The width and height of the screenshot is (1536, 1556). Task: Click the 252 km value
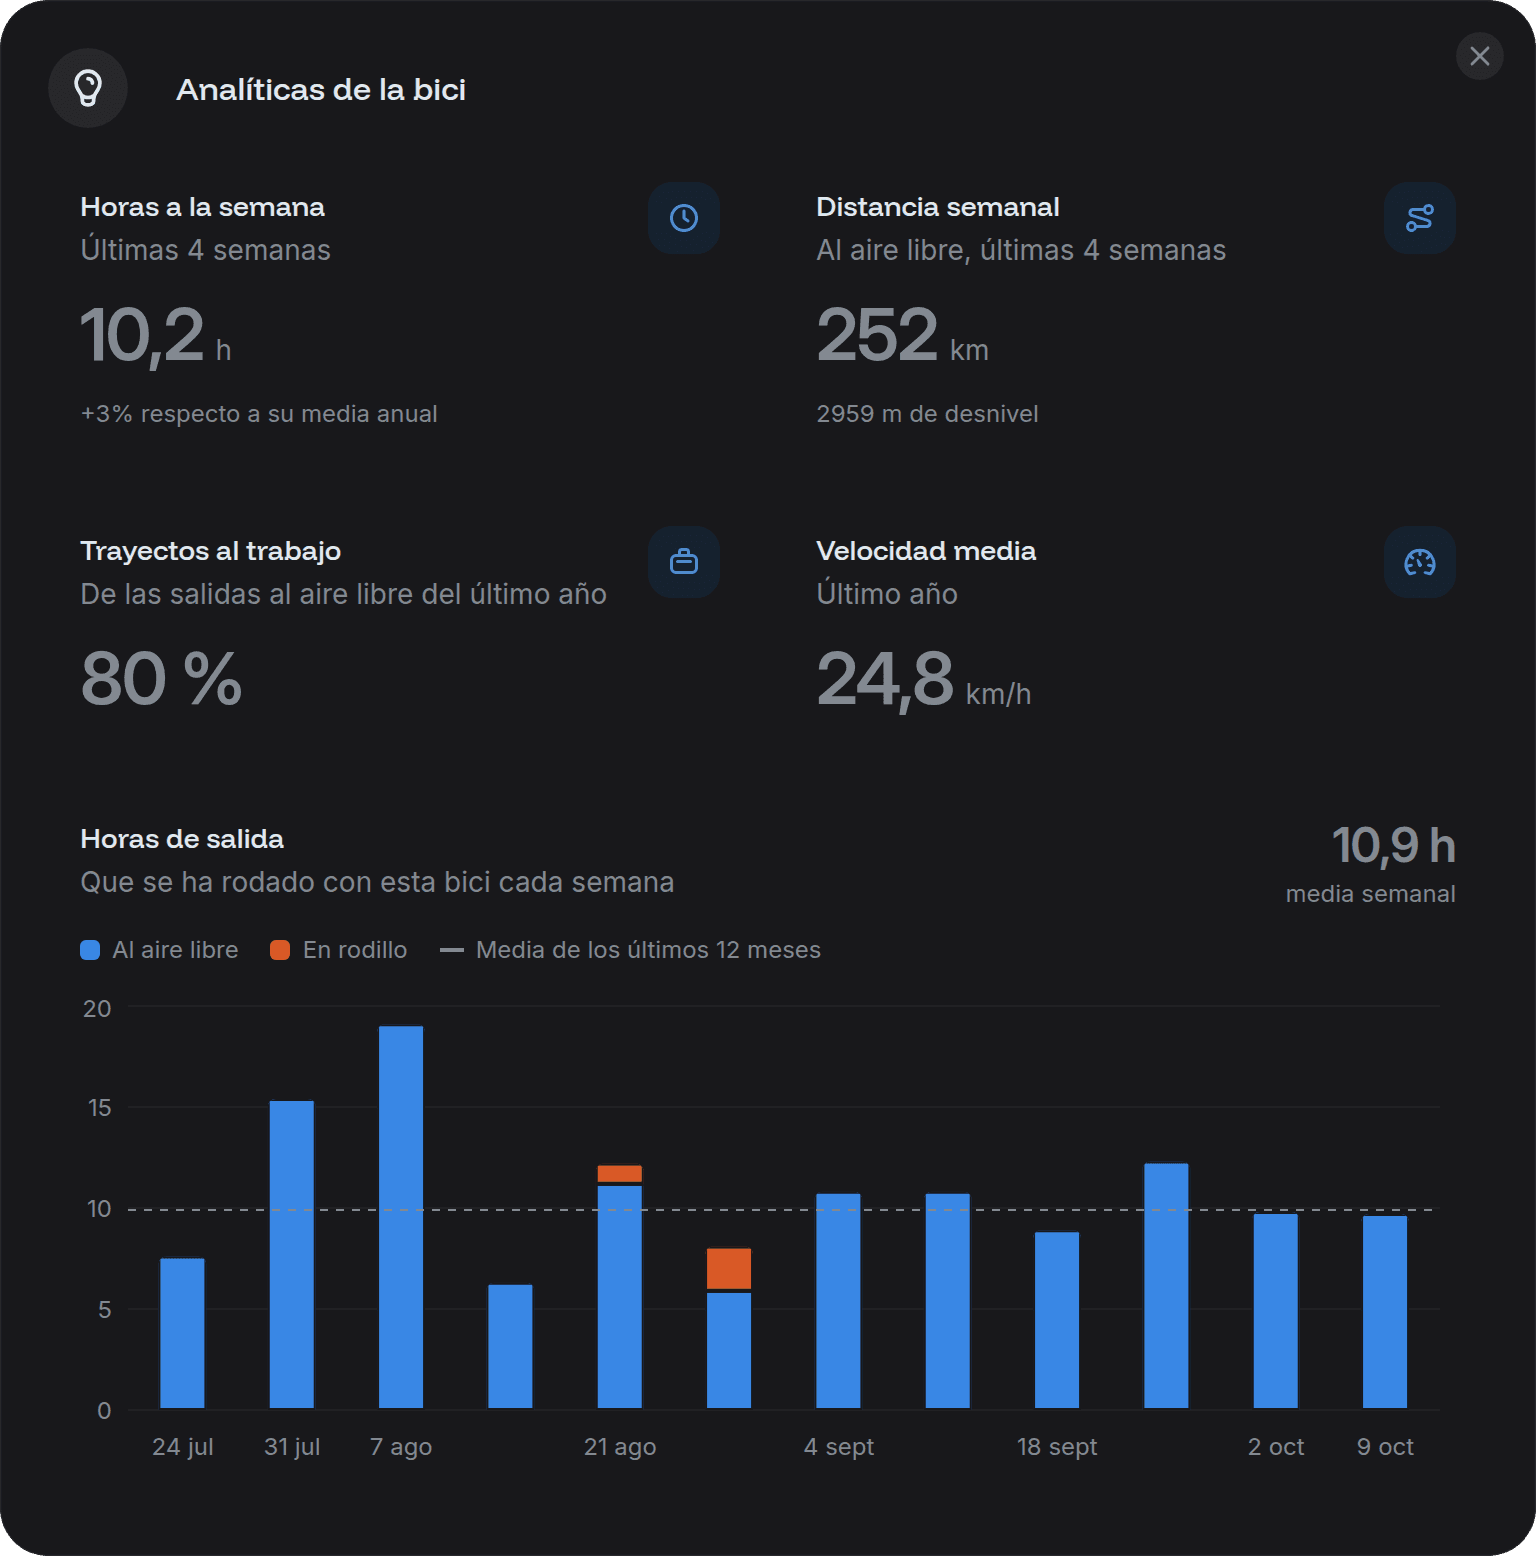point(902,336)
